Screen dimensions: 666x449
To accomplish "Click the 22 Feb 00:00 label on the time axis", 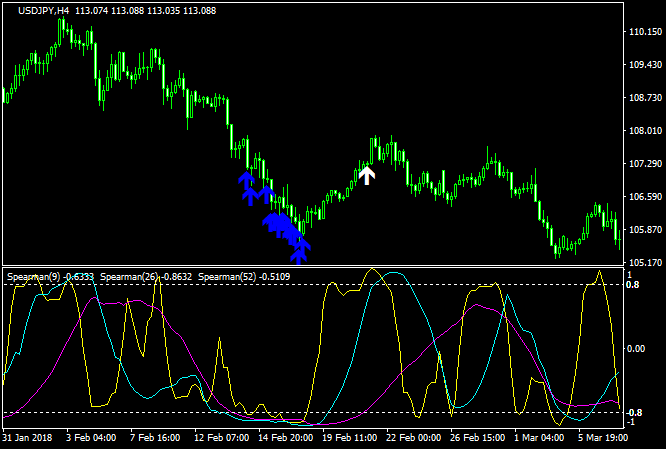I will 414,438.
